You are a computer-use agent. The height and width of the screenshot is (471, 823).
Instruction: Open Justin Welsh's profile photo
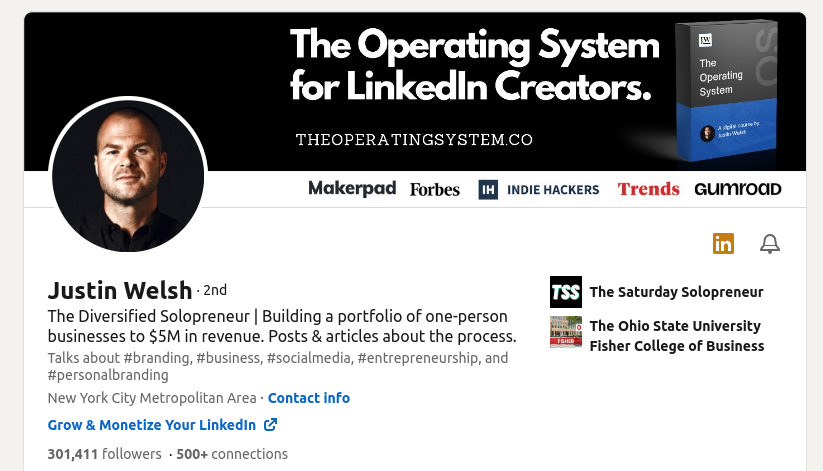click(128, 176)
